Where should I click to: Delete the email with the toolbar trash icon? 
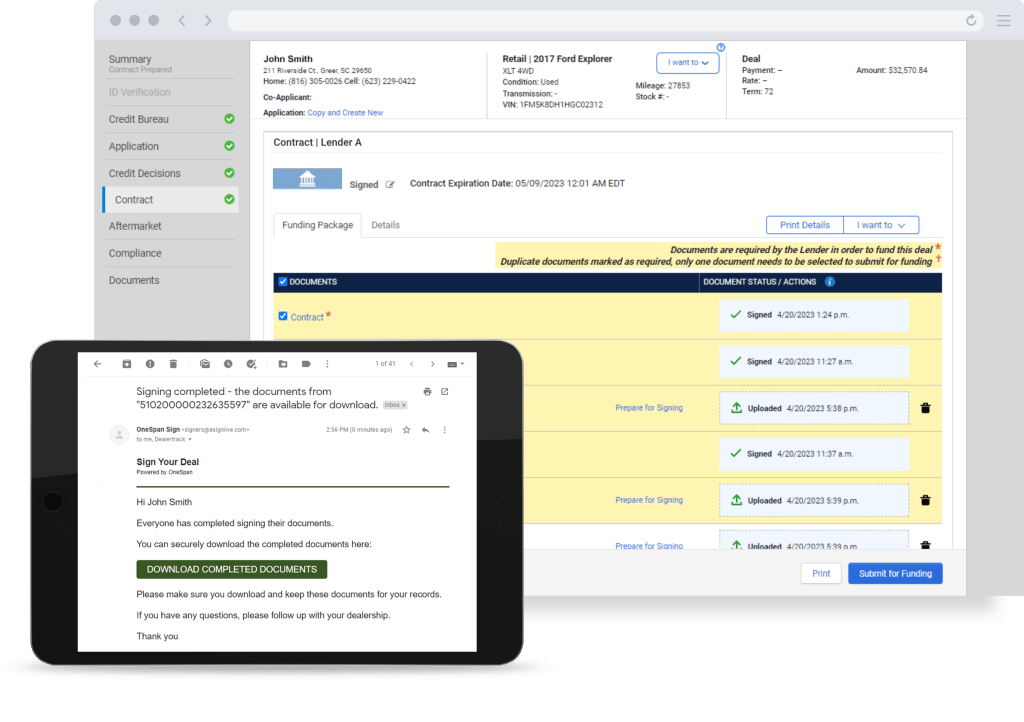coord(173,364)
